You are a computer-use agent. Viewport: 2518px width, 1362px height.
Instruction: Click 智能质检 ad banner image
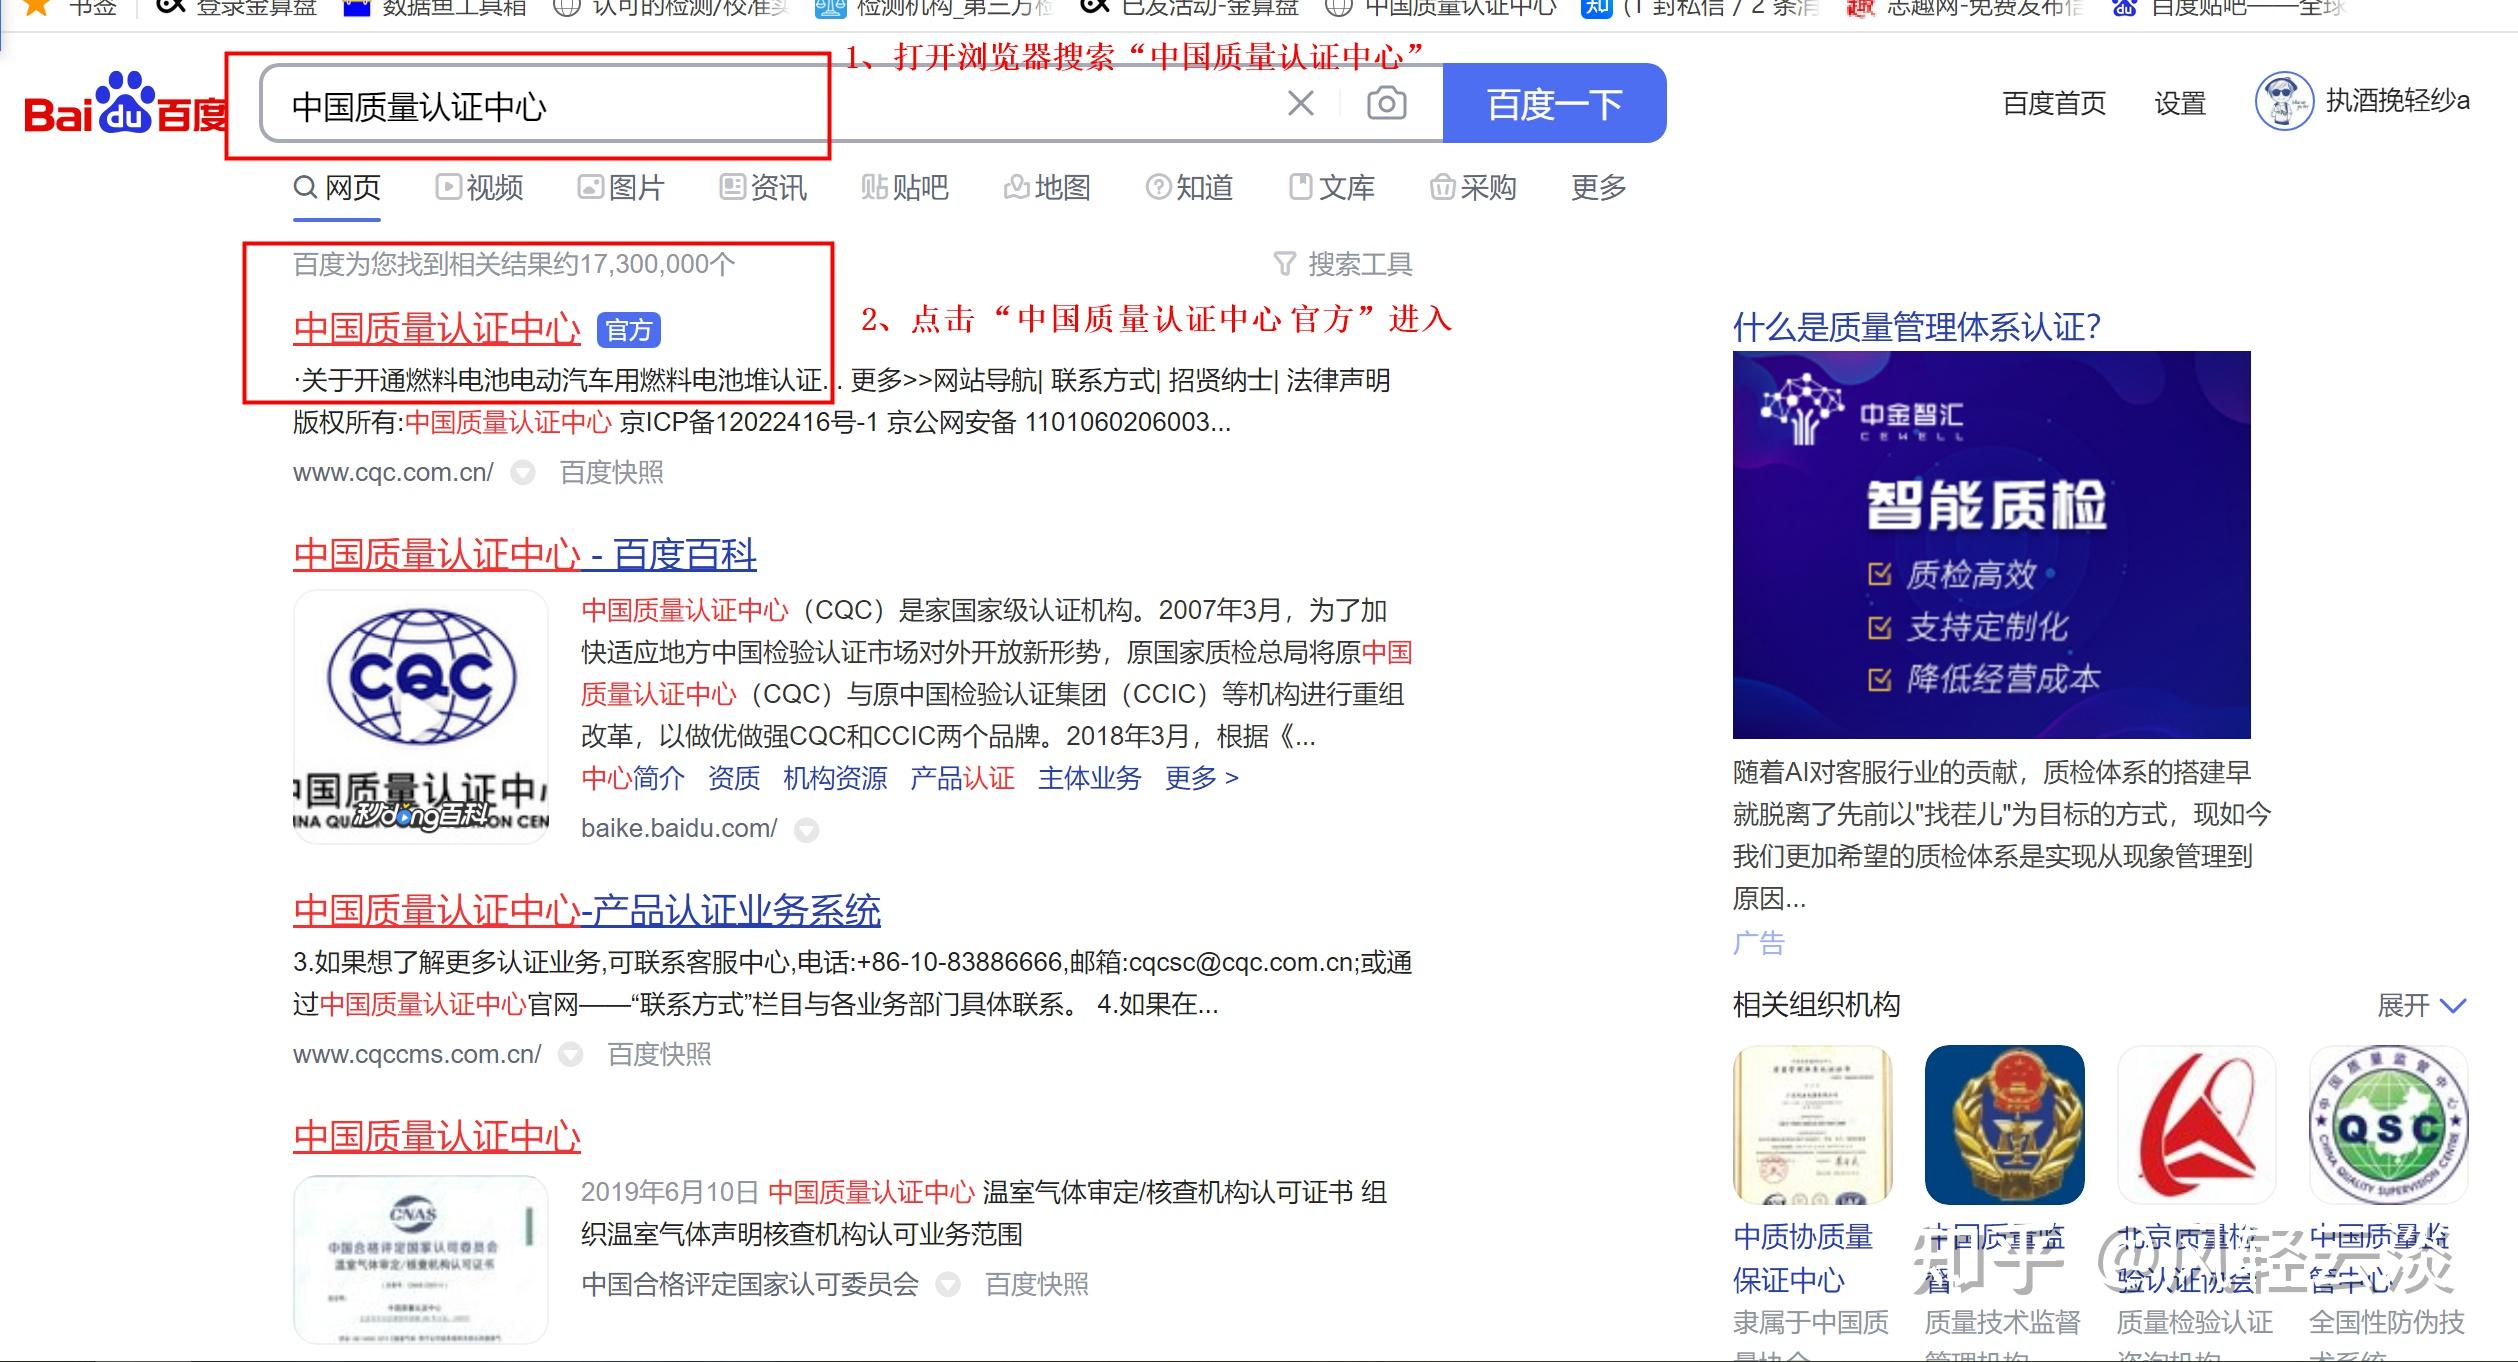[1991, 545]
